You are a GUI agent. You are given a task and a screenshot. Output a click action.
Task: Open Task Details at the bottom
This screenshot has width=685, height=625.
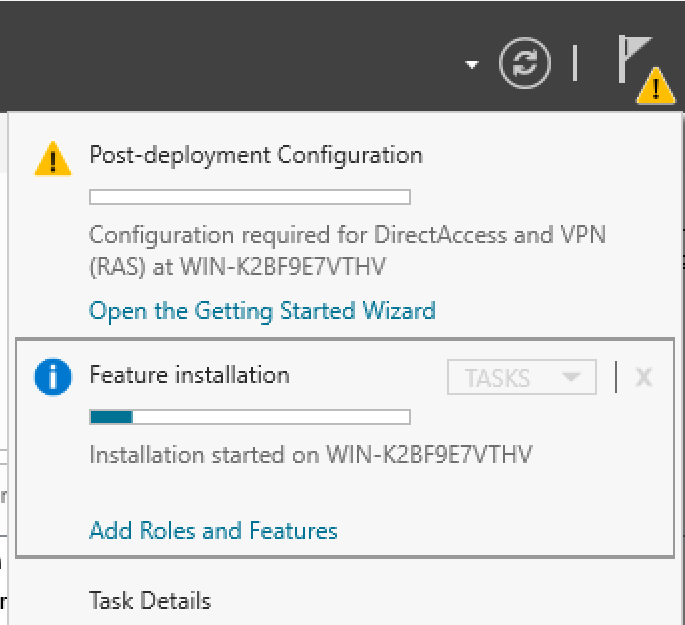coord(150,601)
